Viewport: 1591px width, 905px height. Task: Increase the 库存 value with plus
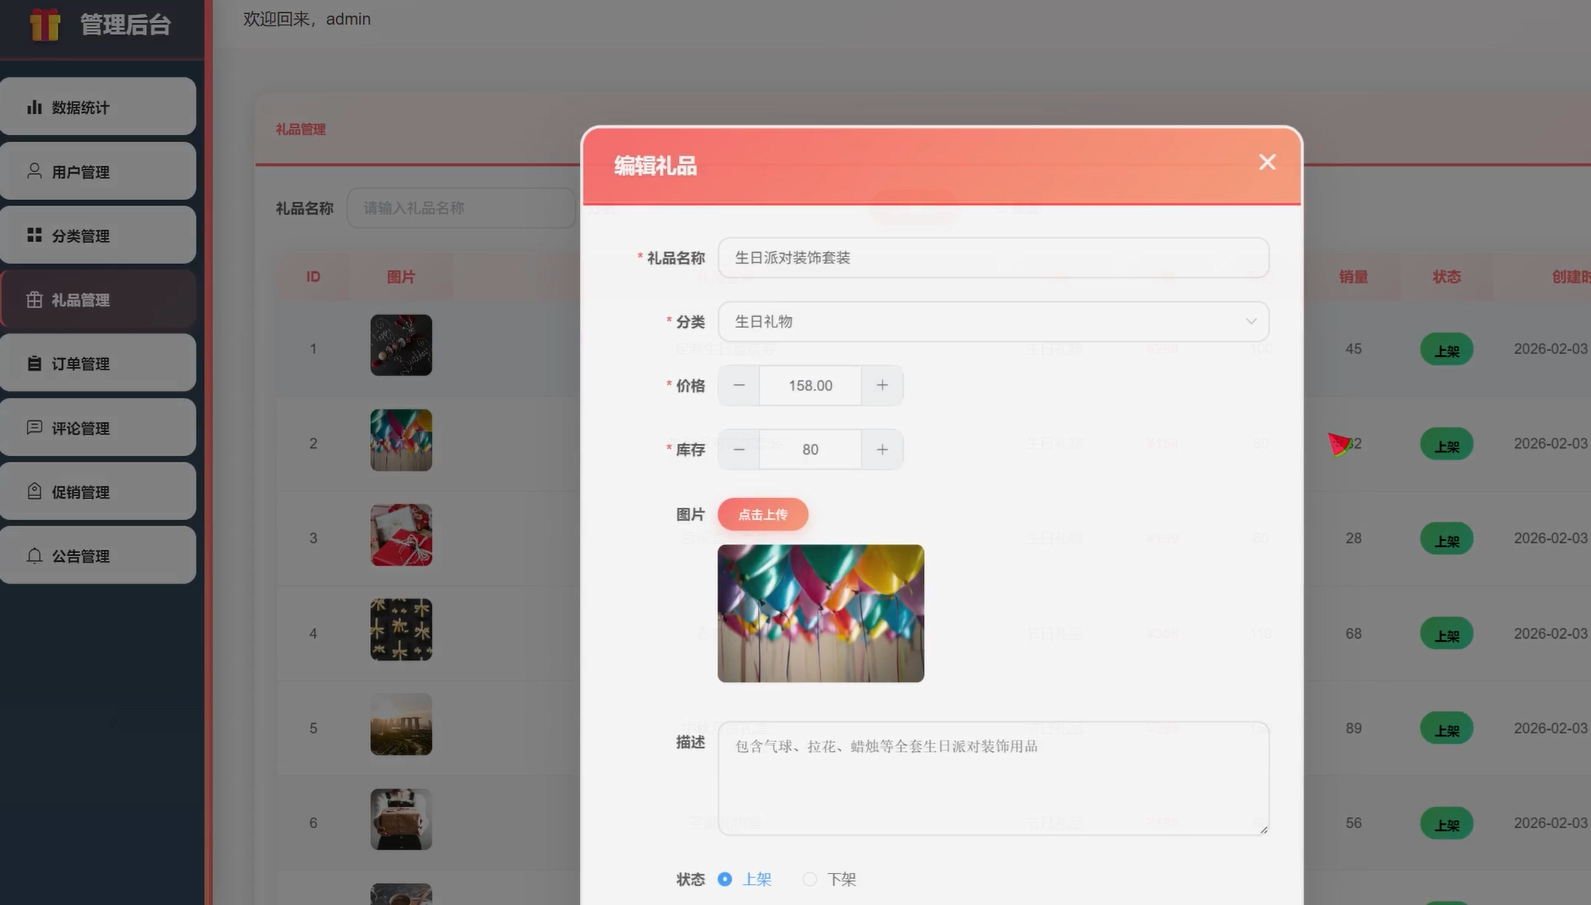point(882,450)
